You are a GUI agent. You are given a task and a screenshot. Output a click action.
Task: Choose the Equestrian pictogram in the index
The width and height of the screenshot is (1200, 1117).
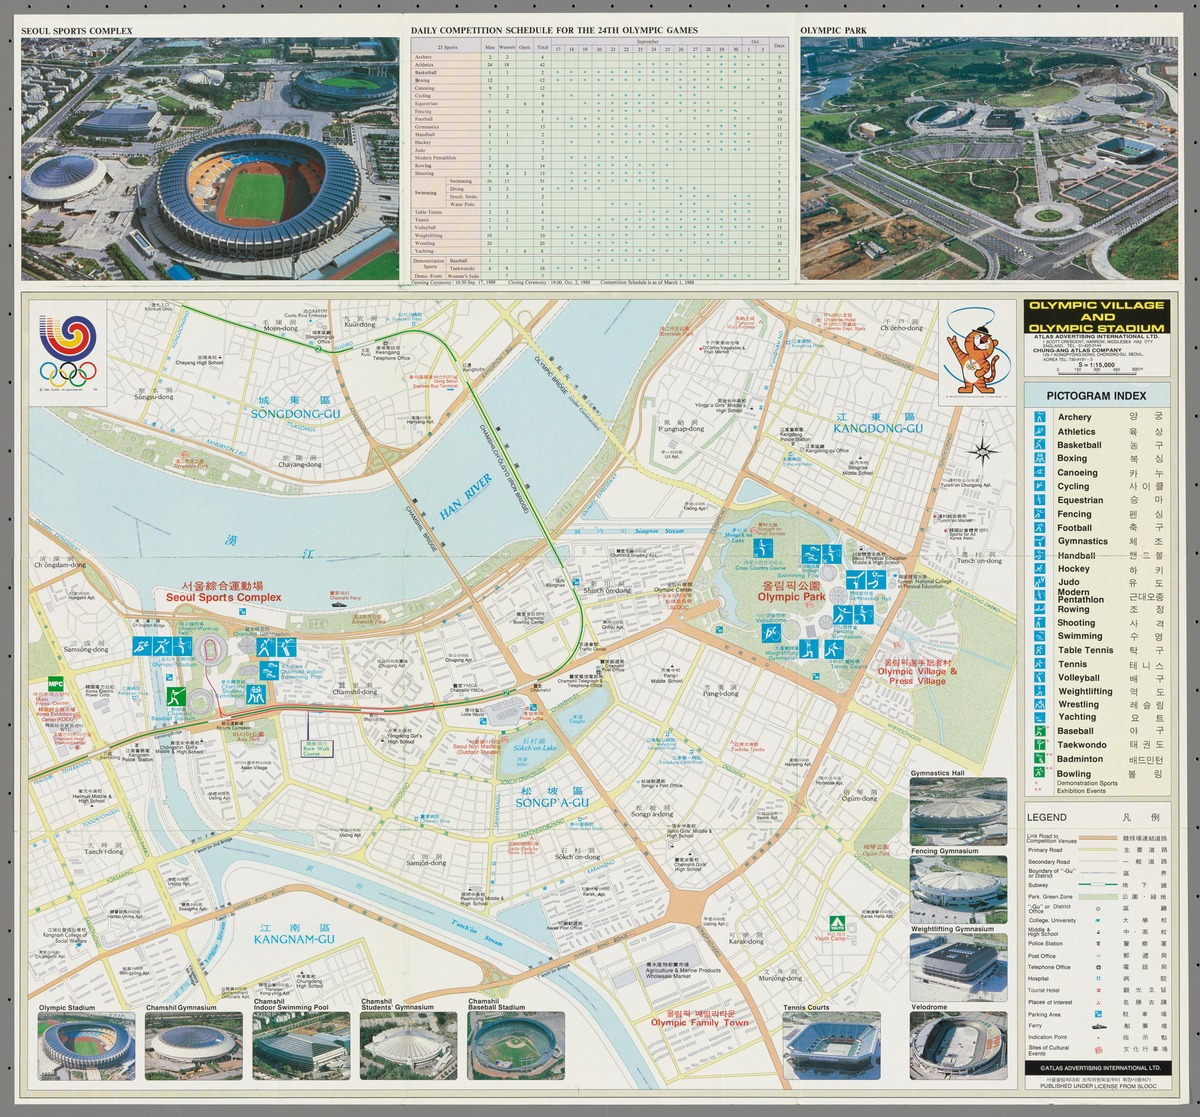(x=1040, y=500)
